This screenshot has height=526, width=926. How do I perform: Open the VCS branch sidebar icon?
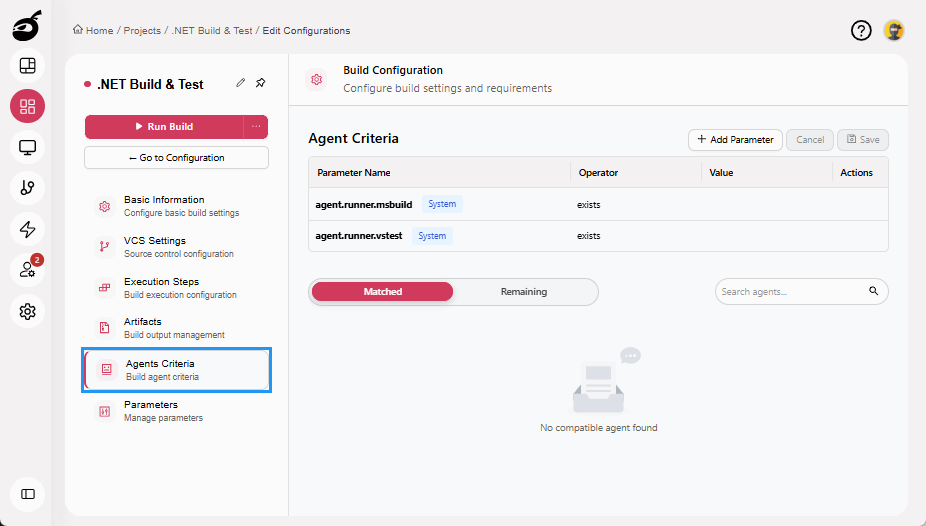tap(27, 188)
